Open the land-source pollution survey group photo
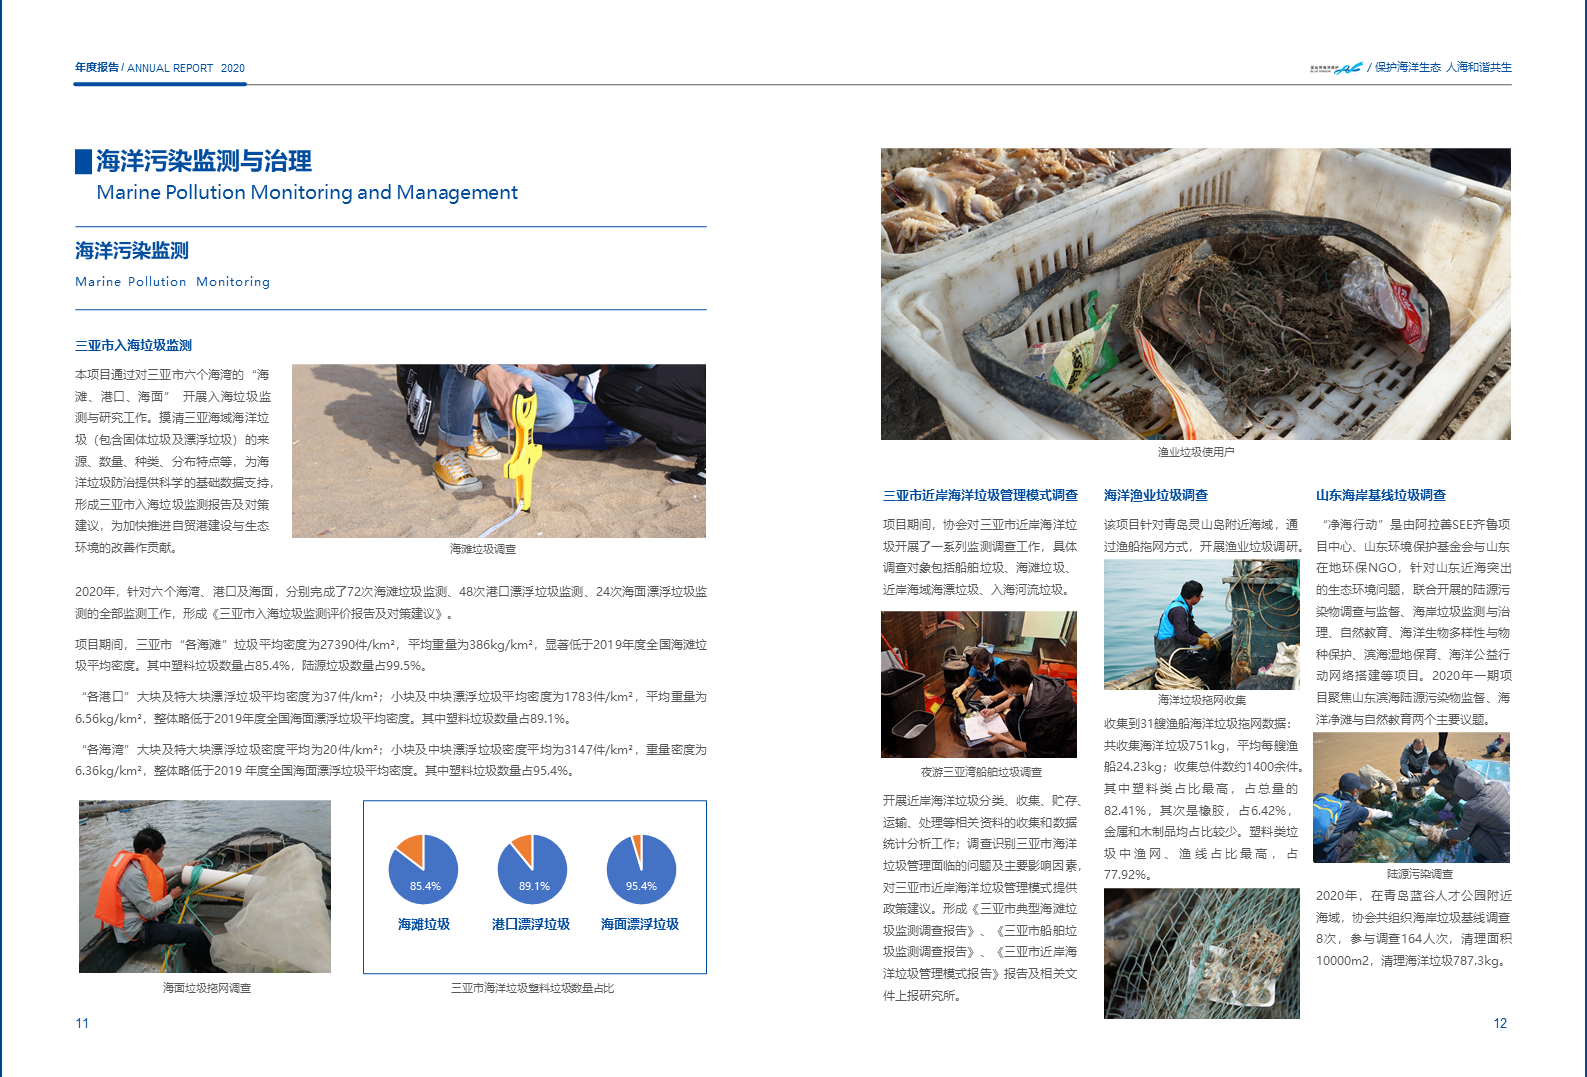 [x=1412, y=798]
